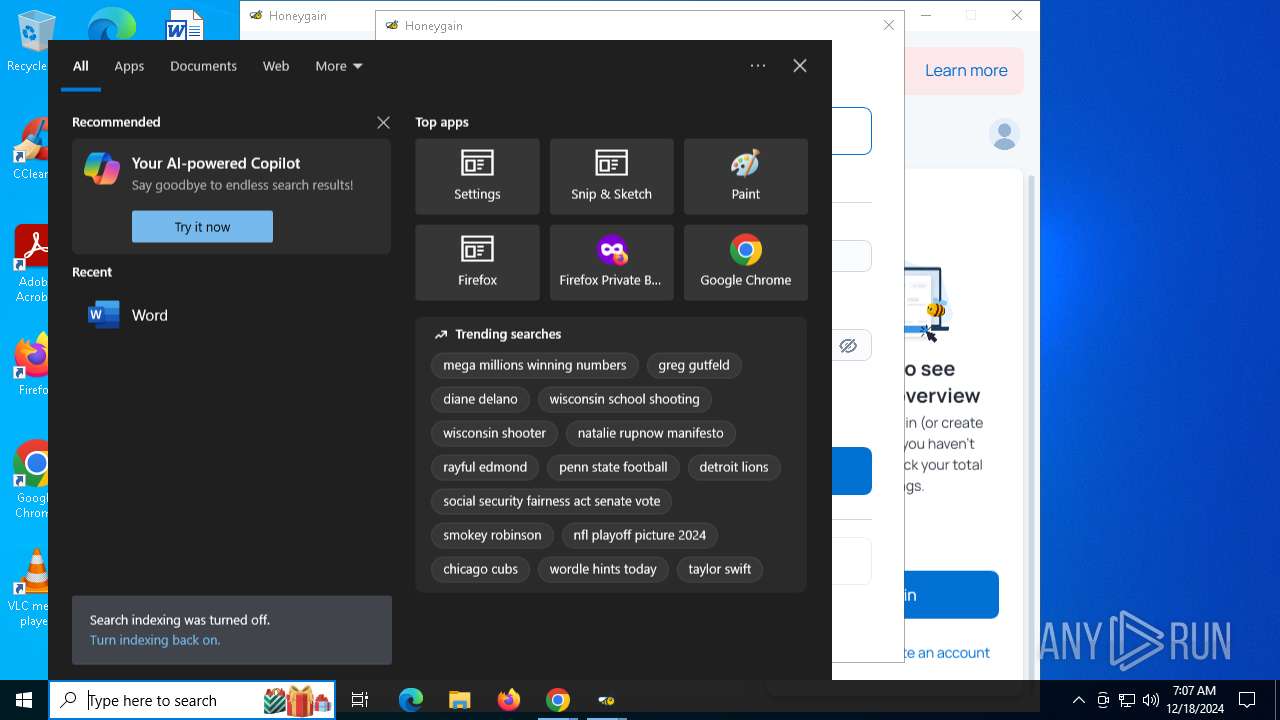
Task: Click the gift search highlight icon
Action: (298, 700)
